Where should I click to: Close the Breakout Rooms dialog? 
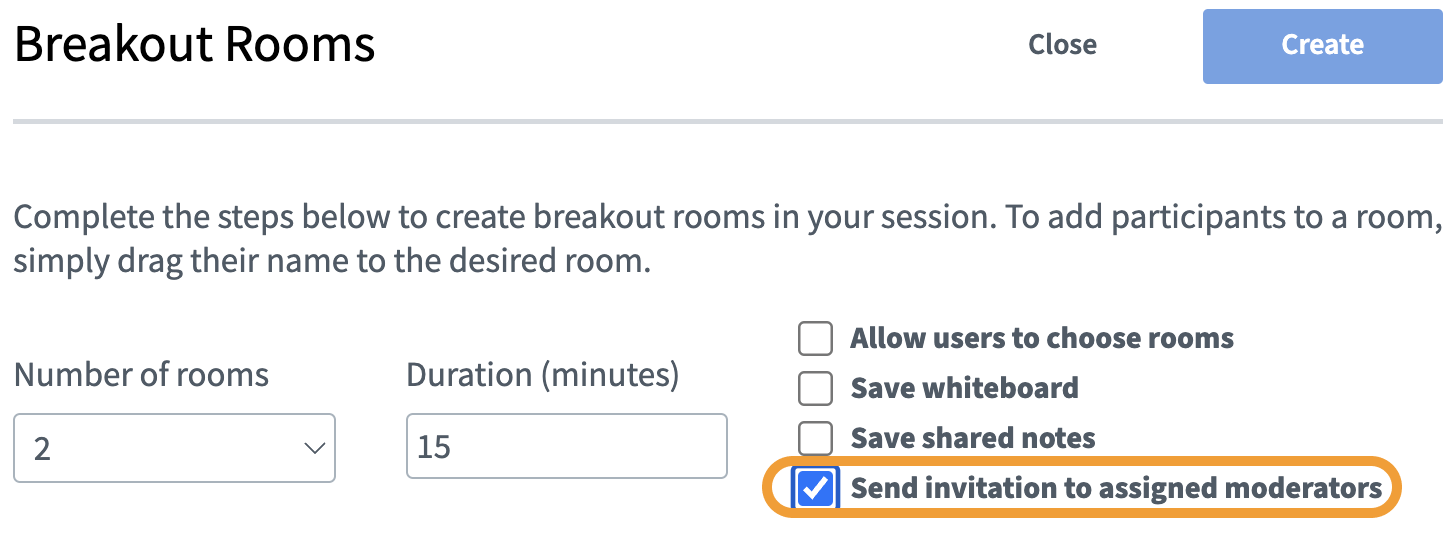pos(1062,46)
